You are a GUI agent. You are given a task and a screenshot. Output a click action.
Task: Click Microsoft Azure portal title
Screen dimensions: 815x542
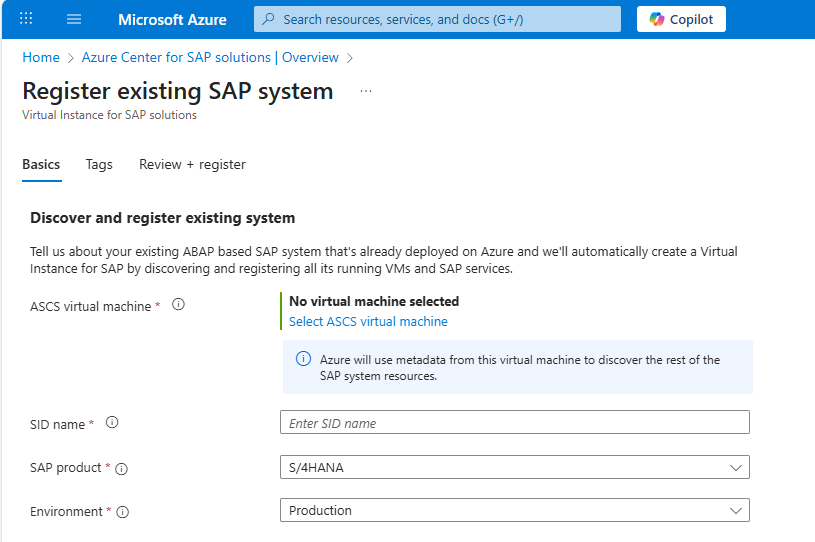point(172,20)
